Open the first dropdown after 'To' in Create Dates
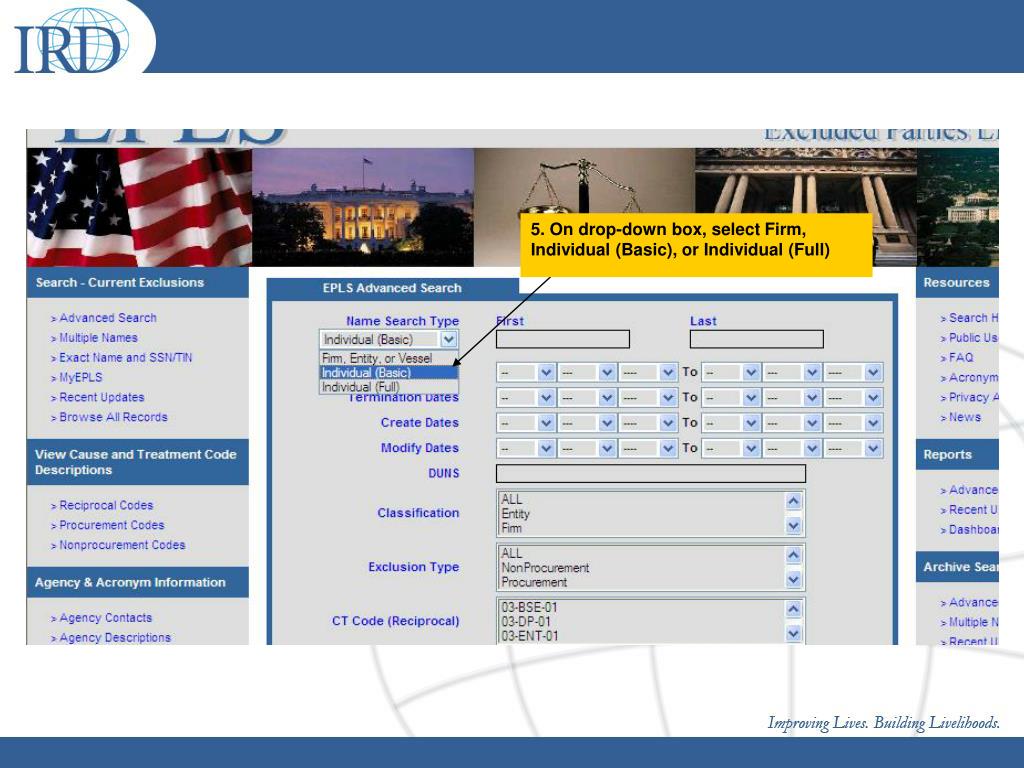The height and width of the screenshot is (768, 1024). (x=731, y=423)
